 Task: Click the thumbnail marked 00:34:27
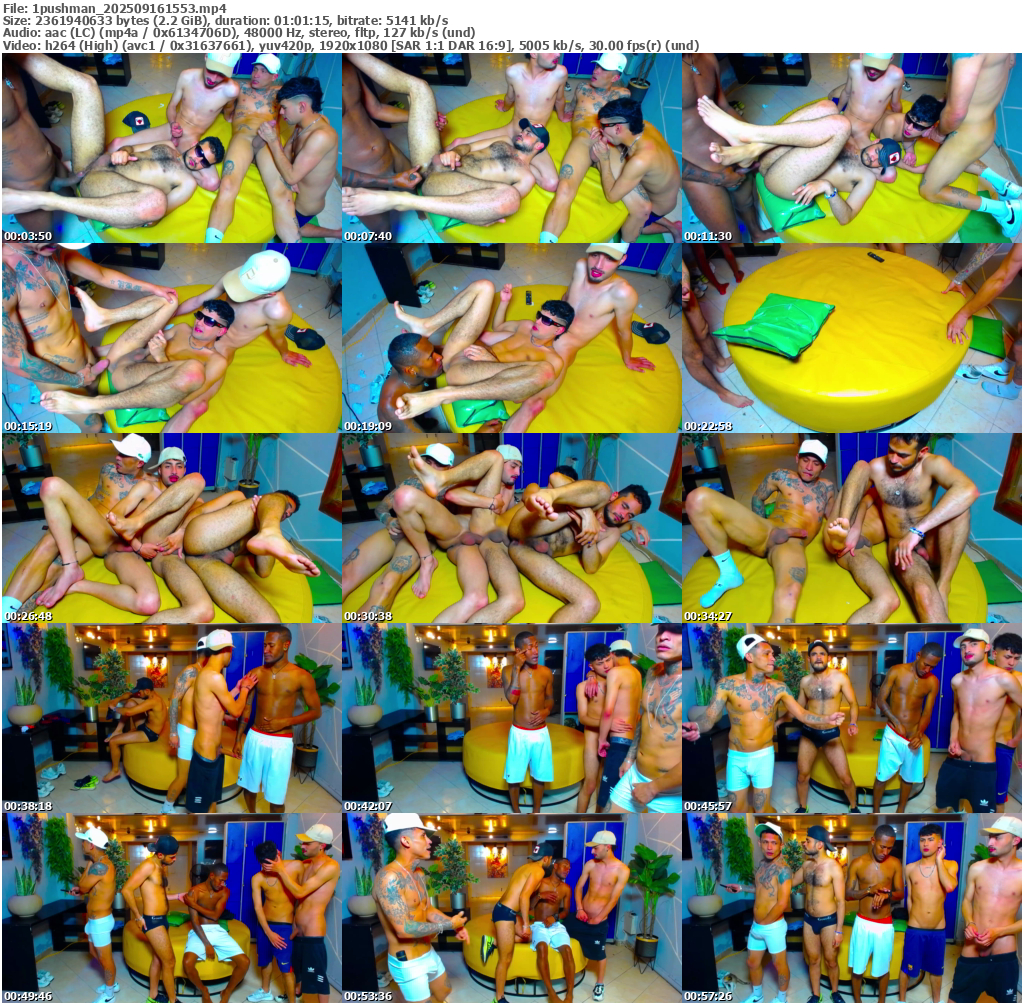(x=852, y=528)
